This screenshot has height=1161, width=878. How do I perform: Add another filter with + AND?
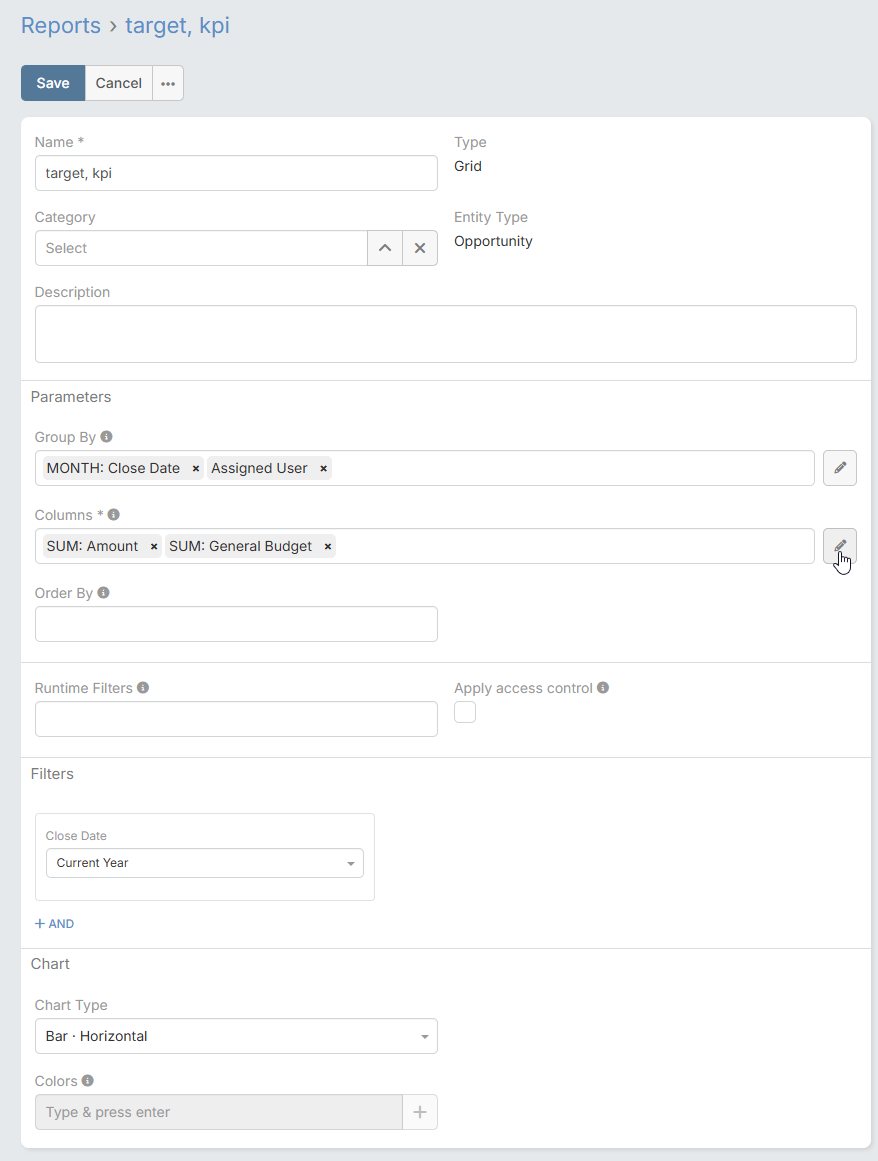55,924
